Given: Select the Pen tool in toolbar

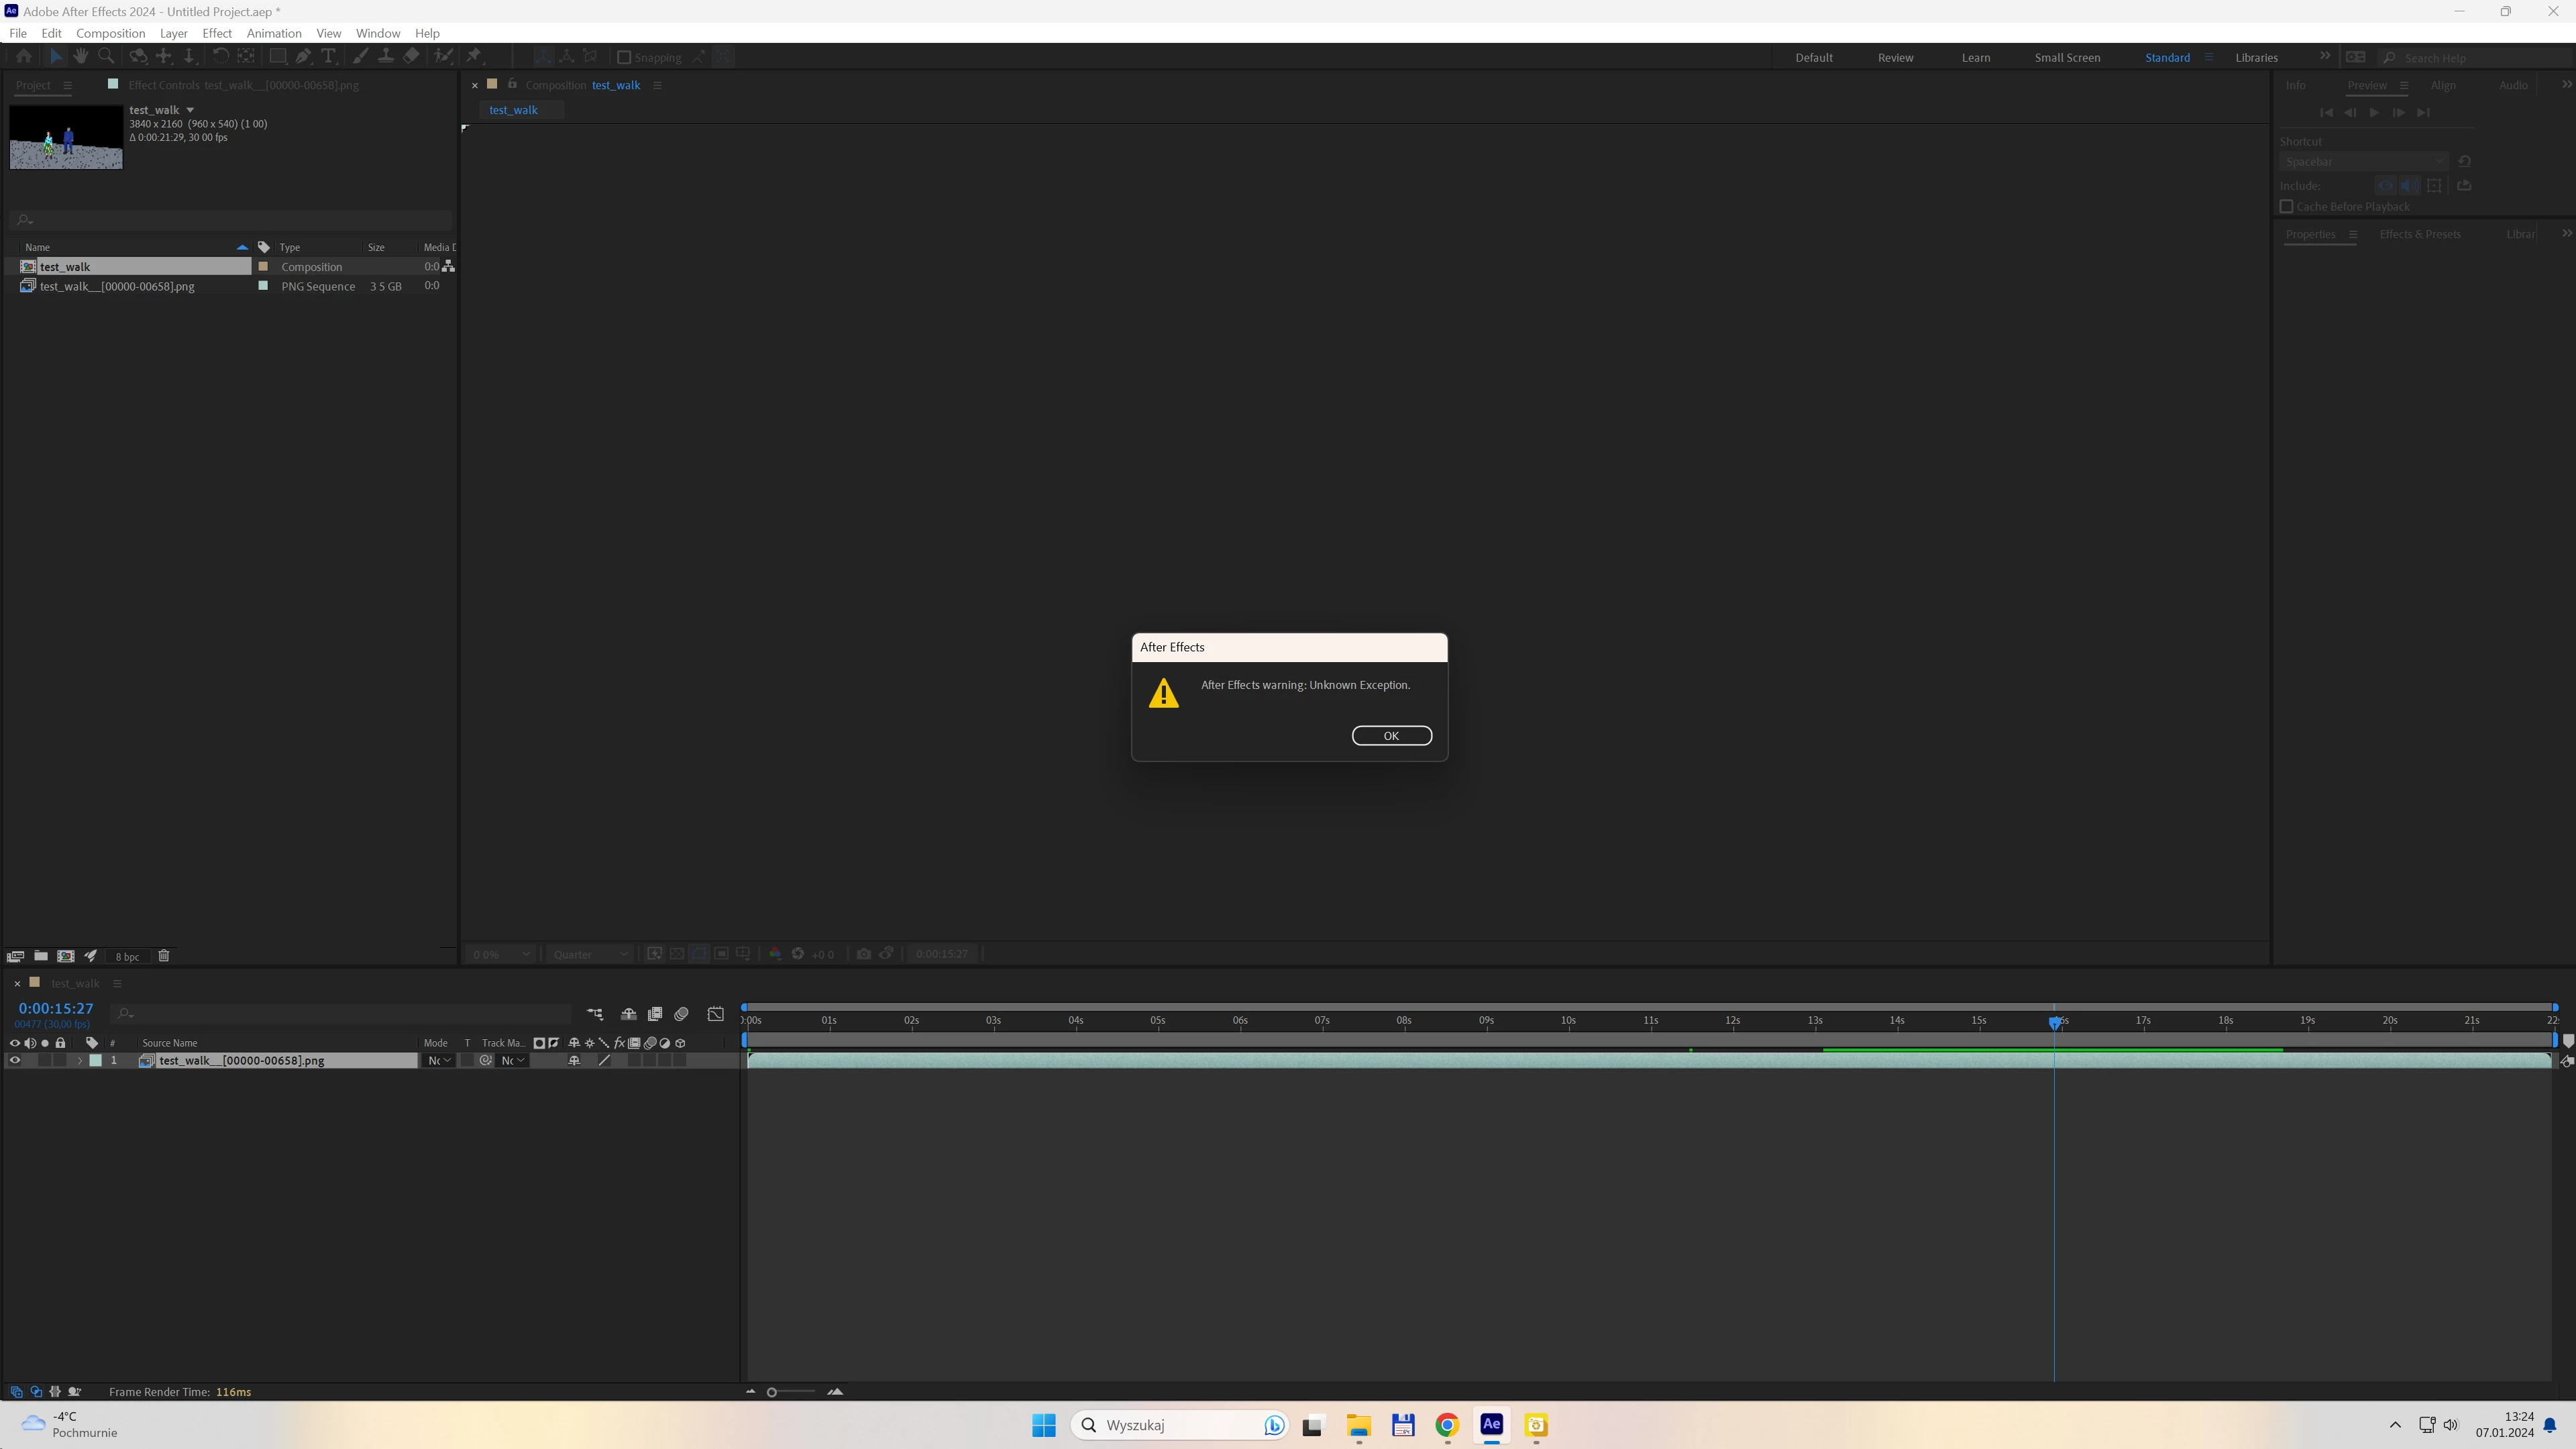Looking at the screenshot, I should [x=303, y=57].
